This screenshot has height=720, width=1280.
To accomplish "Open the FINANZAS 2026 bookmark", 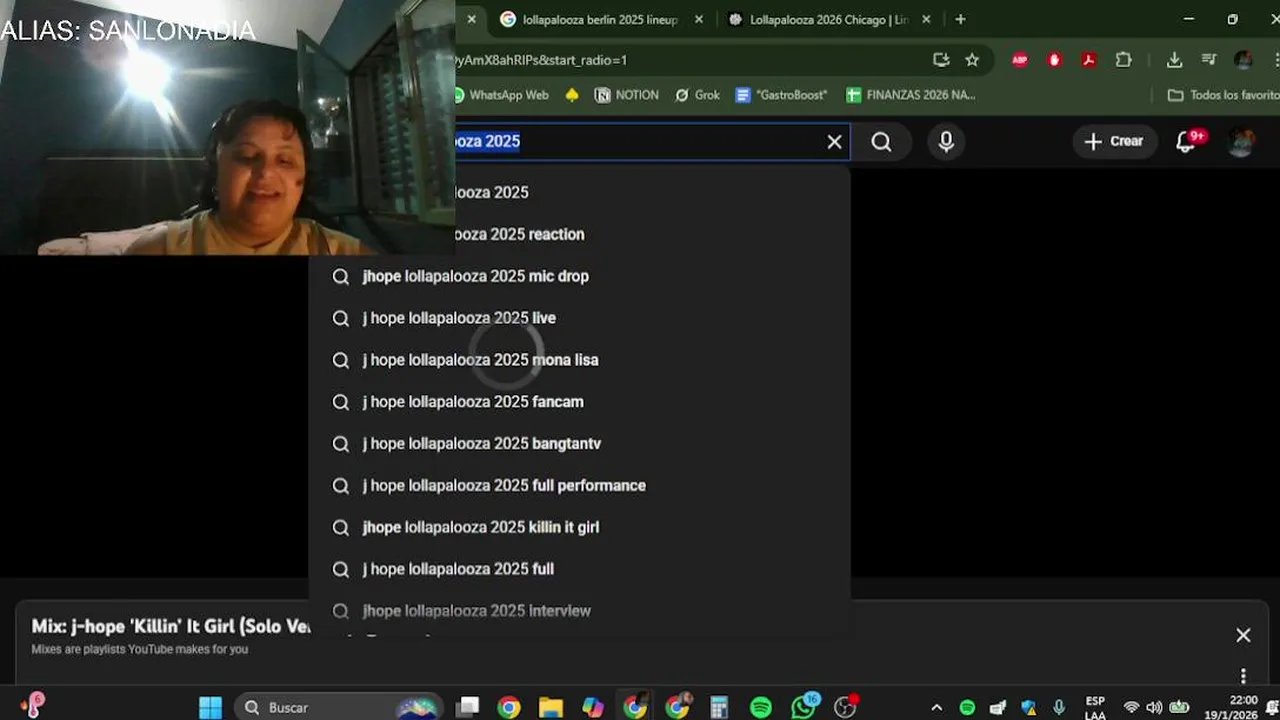I will 911,95.
